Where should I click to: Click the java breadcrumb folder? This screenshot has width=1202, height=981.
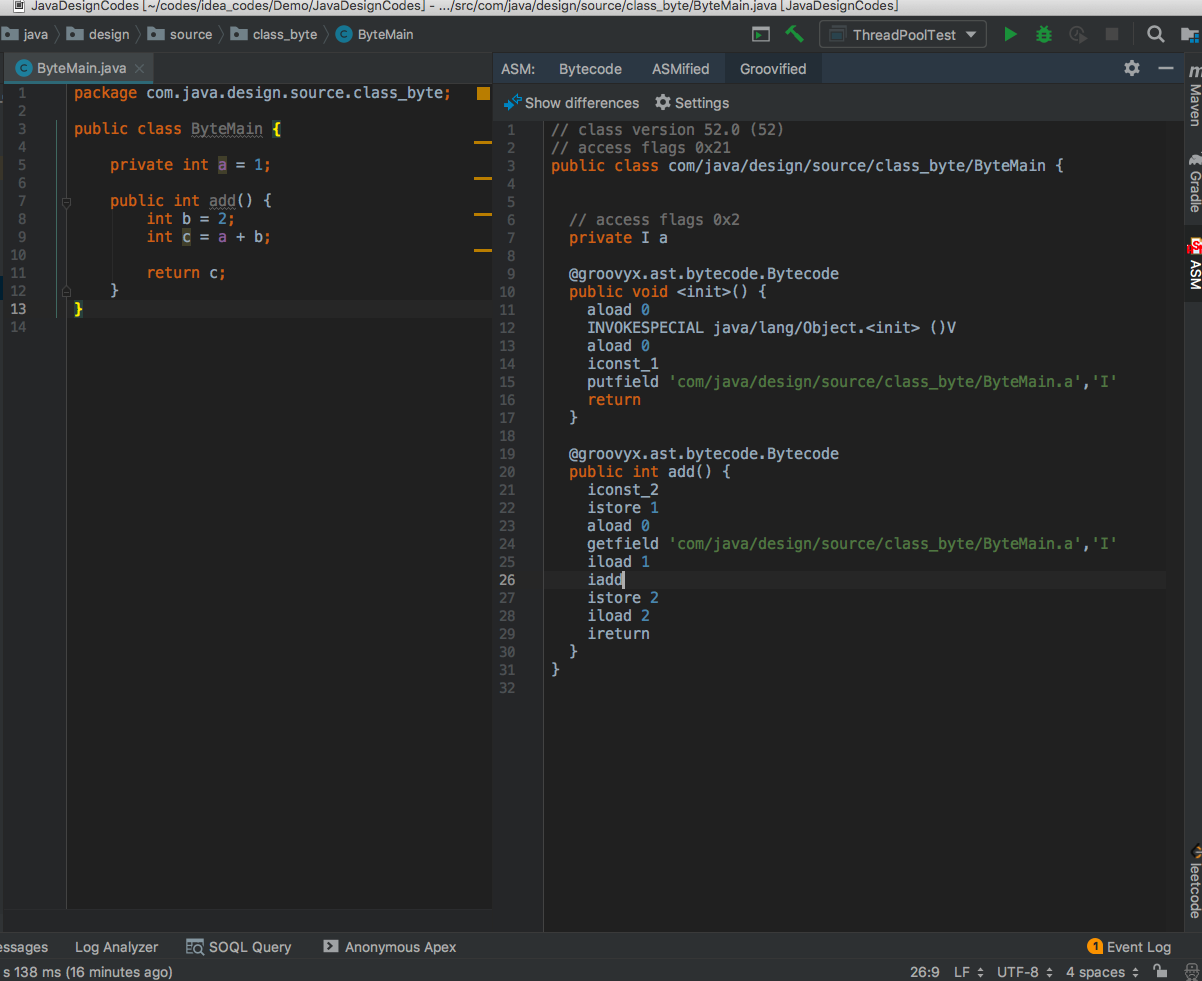point(25,34)
